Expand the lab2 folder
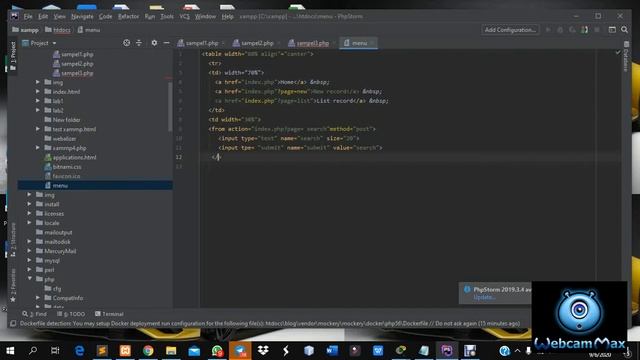This screenshot has width=640, height=360. pos(38,110)
